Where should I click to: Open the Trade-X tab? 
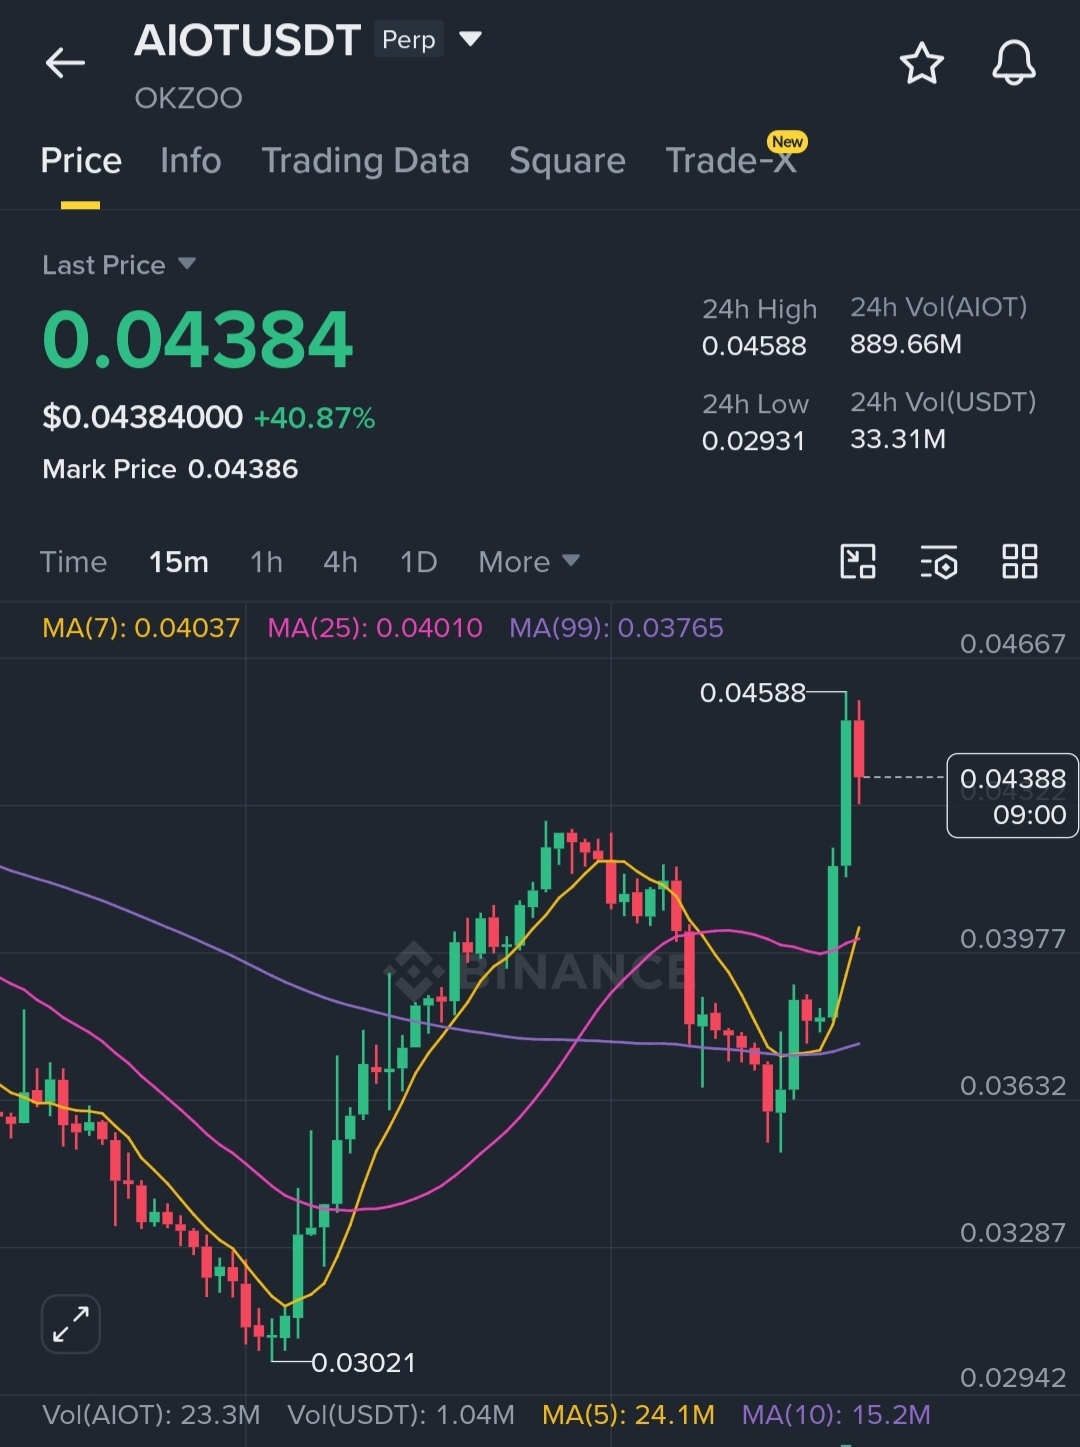pos(731,160)
